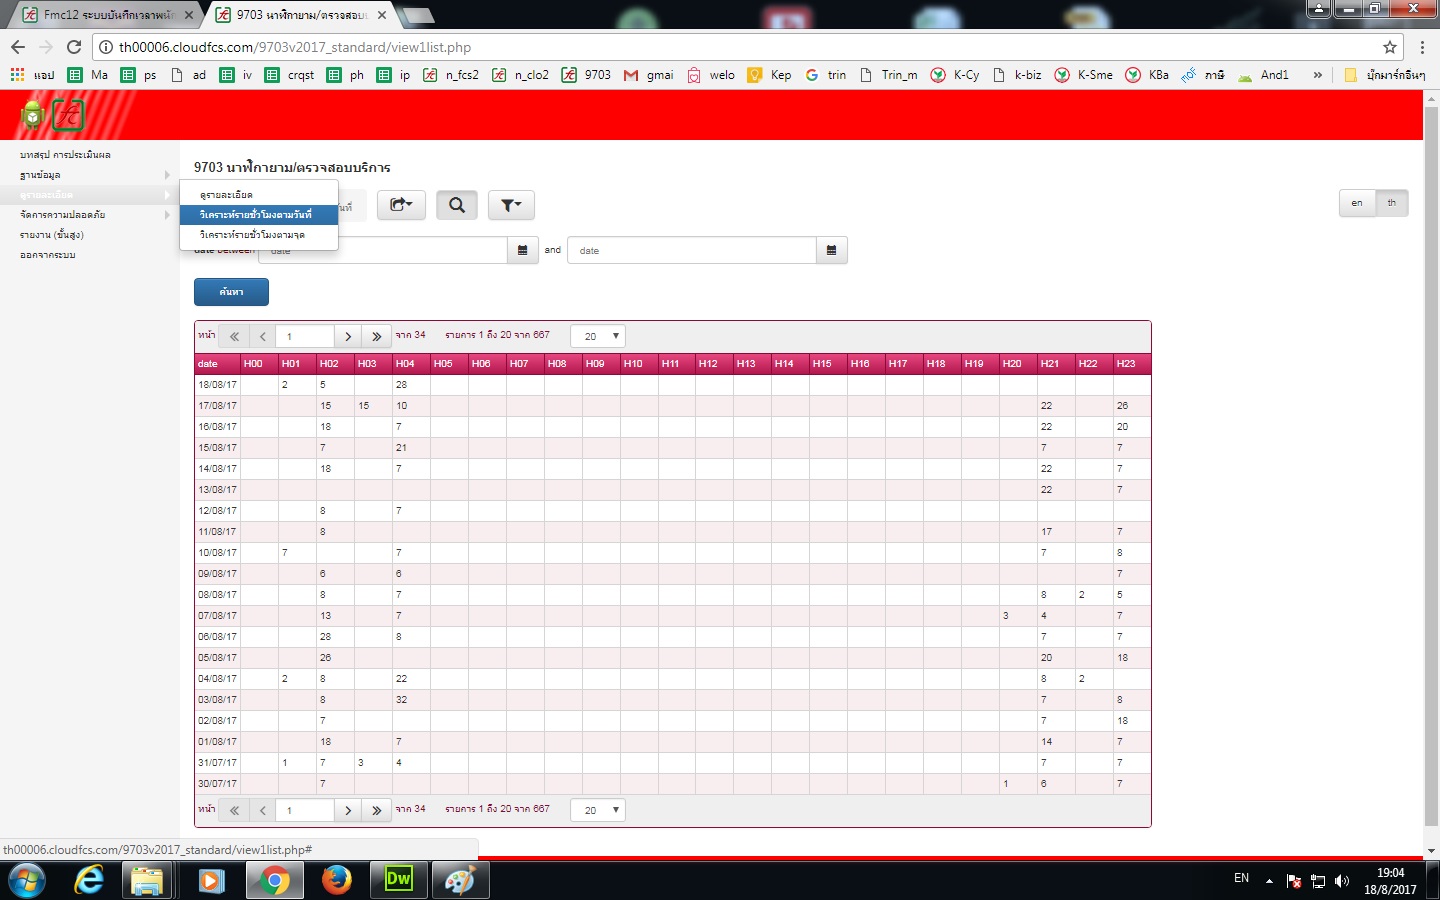Expand the ดูรายละเอียด sidebar submenu
This screenshot has height=900, width=1440.
tap(90, 195)
